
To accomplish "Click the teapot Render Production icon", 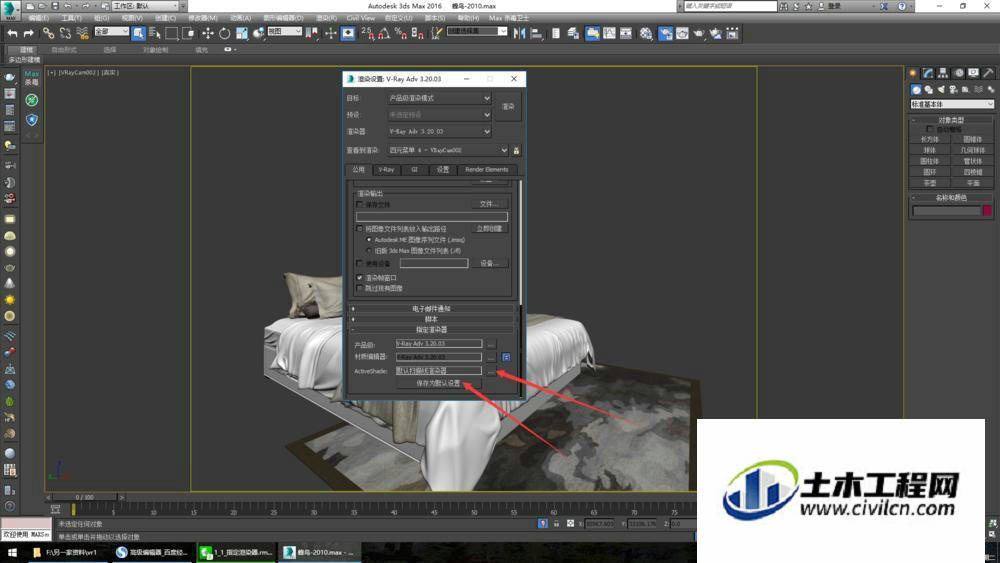I will pyautogui.click(x=699, y=33).
